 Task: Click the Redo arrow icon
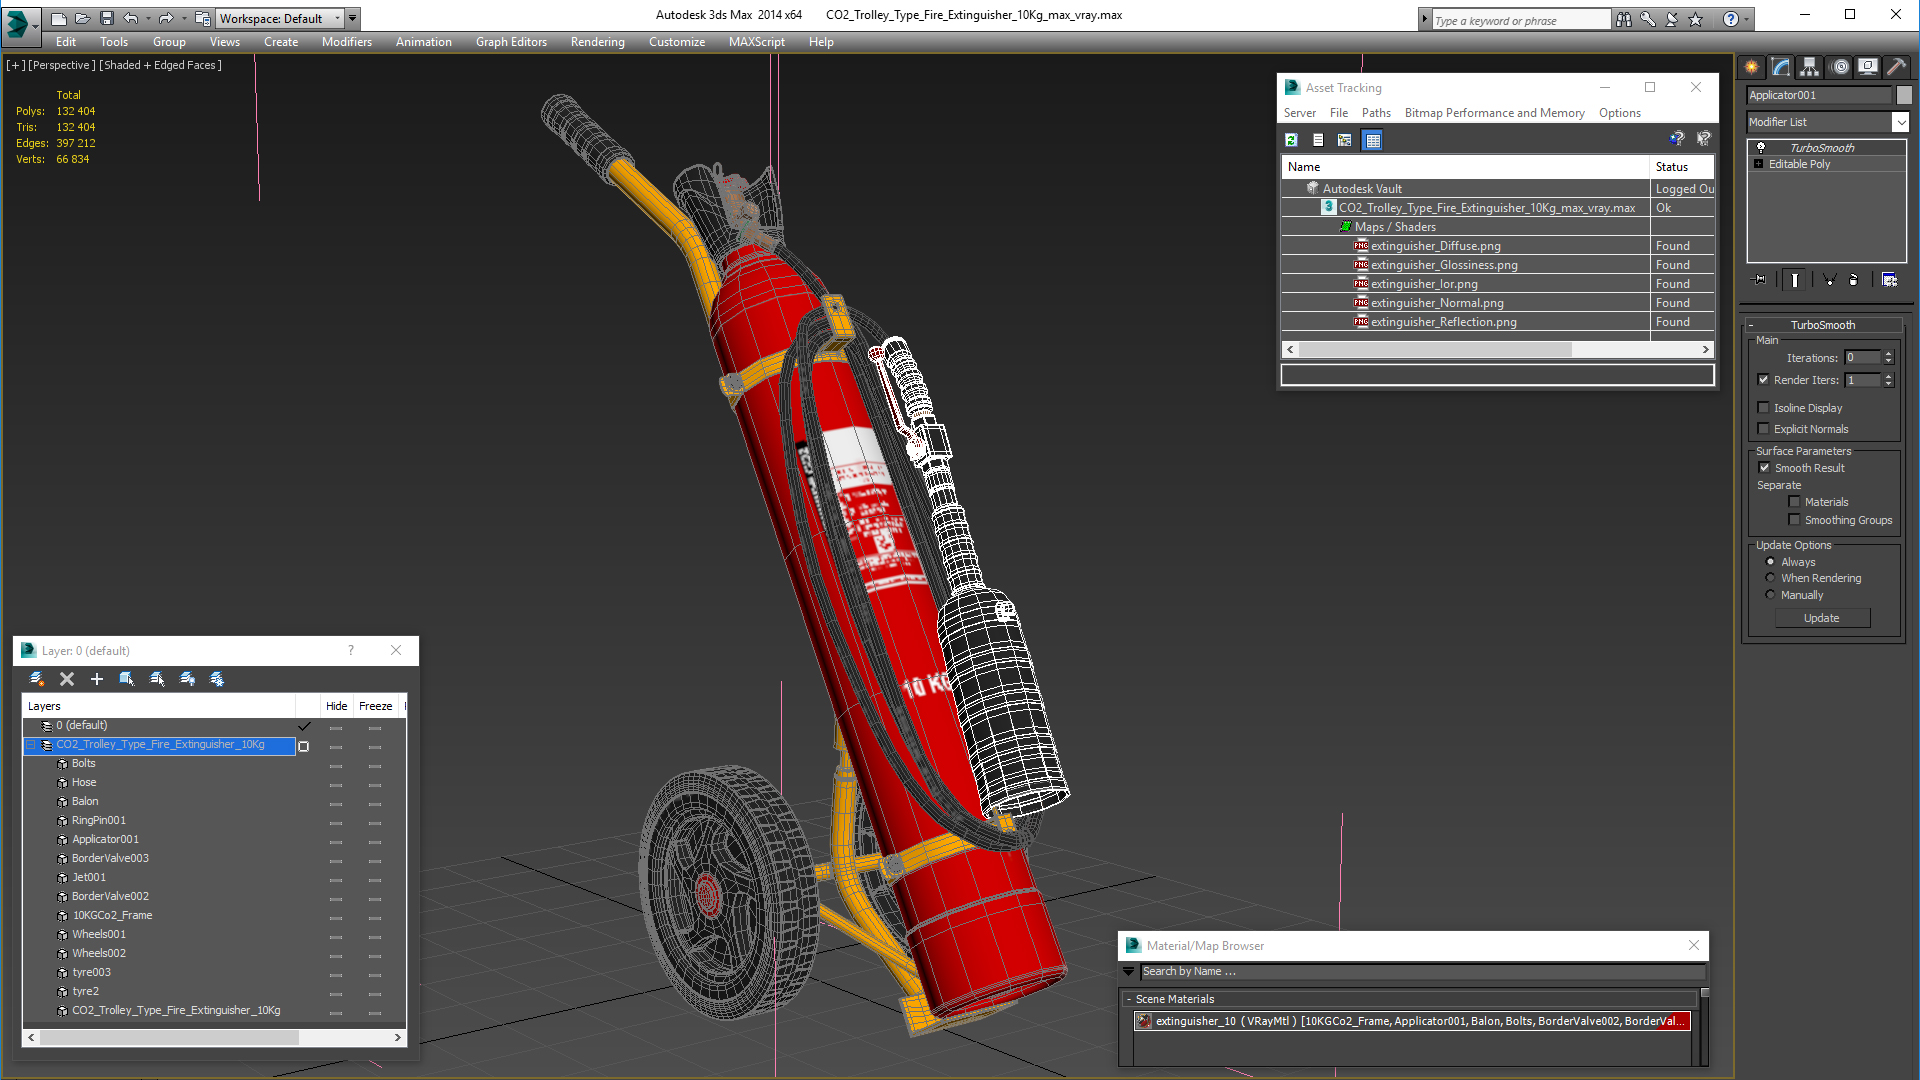166,18
